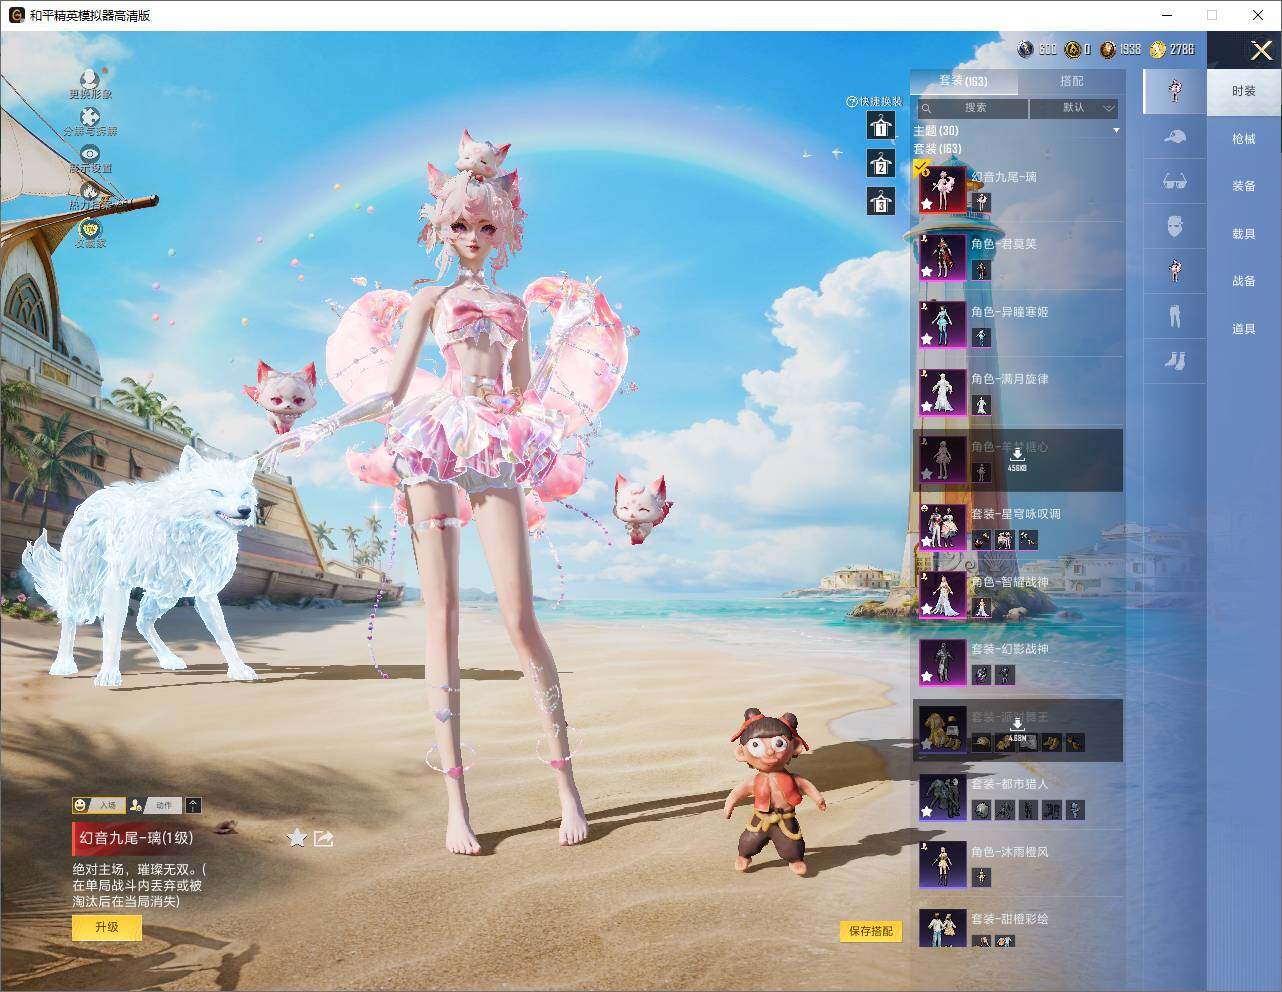
Task: Toggle the star on 角色-满月旋律 thumbnail
Action: click(927, 406)
